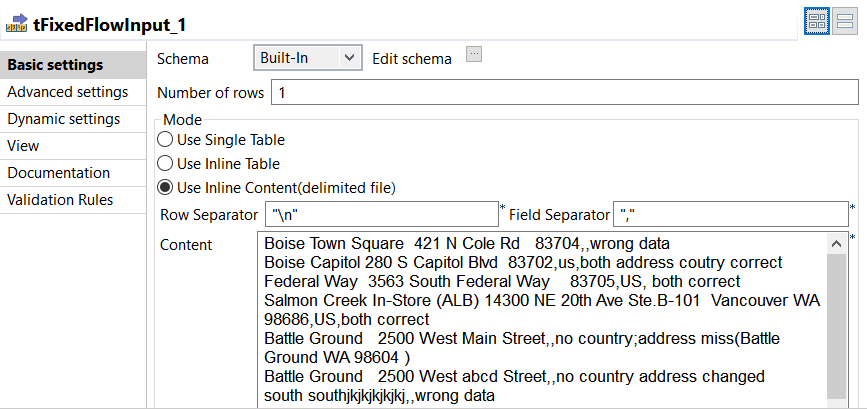
Task: Open the Validation Rules tab
Action: coord(60,200)
